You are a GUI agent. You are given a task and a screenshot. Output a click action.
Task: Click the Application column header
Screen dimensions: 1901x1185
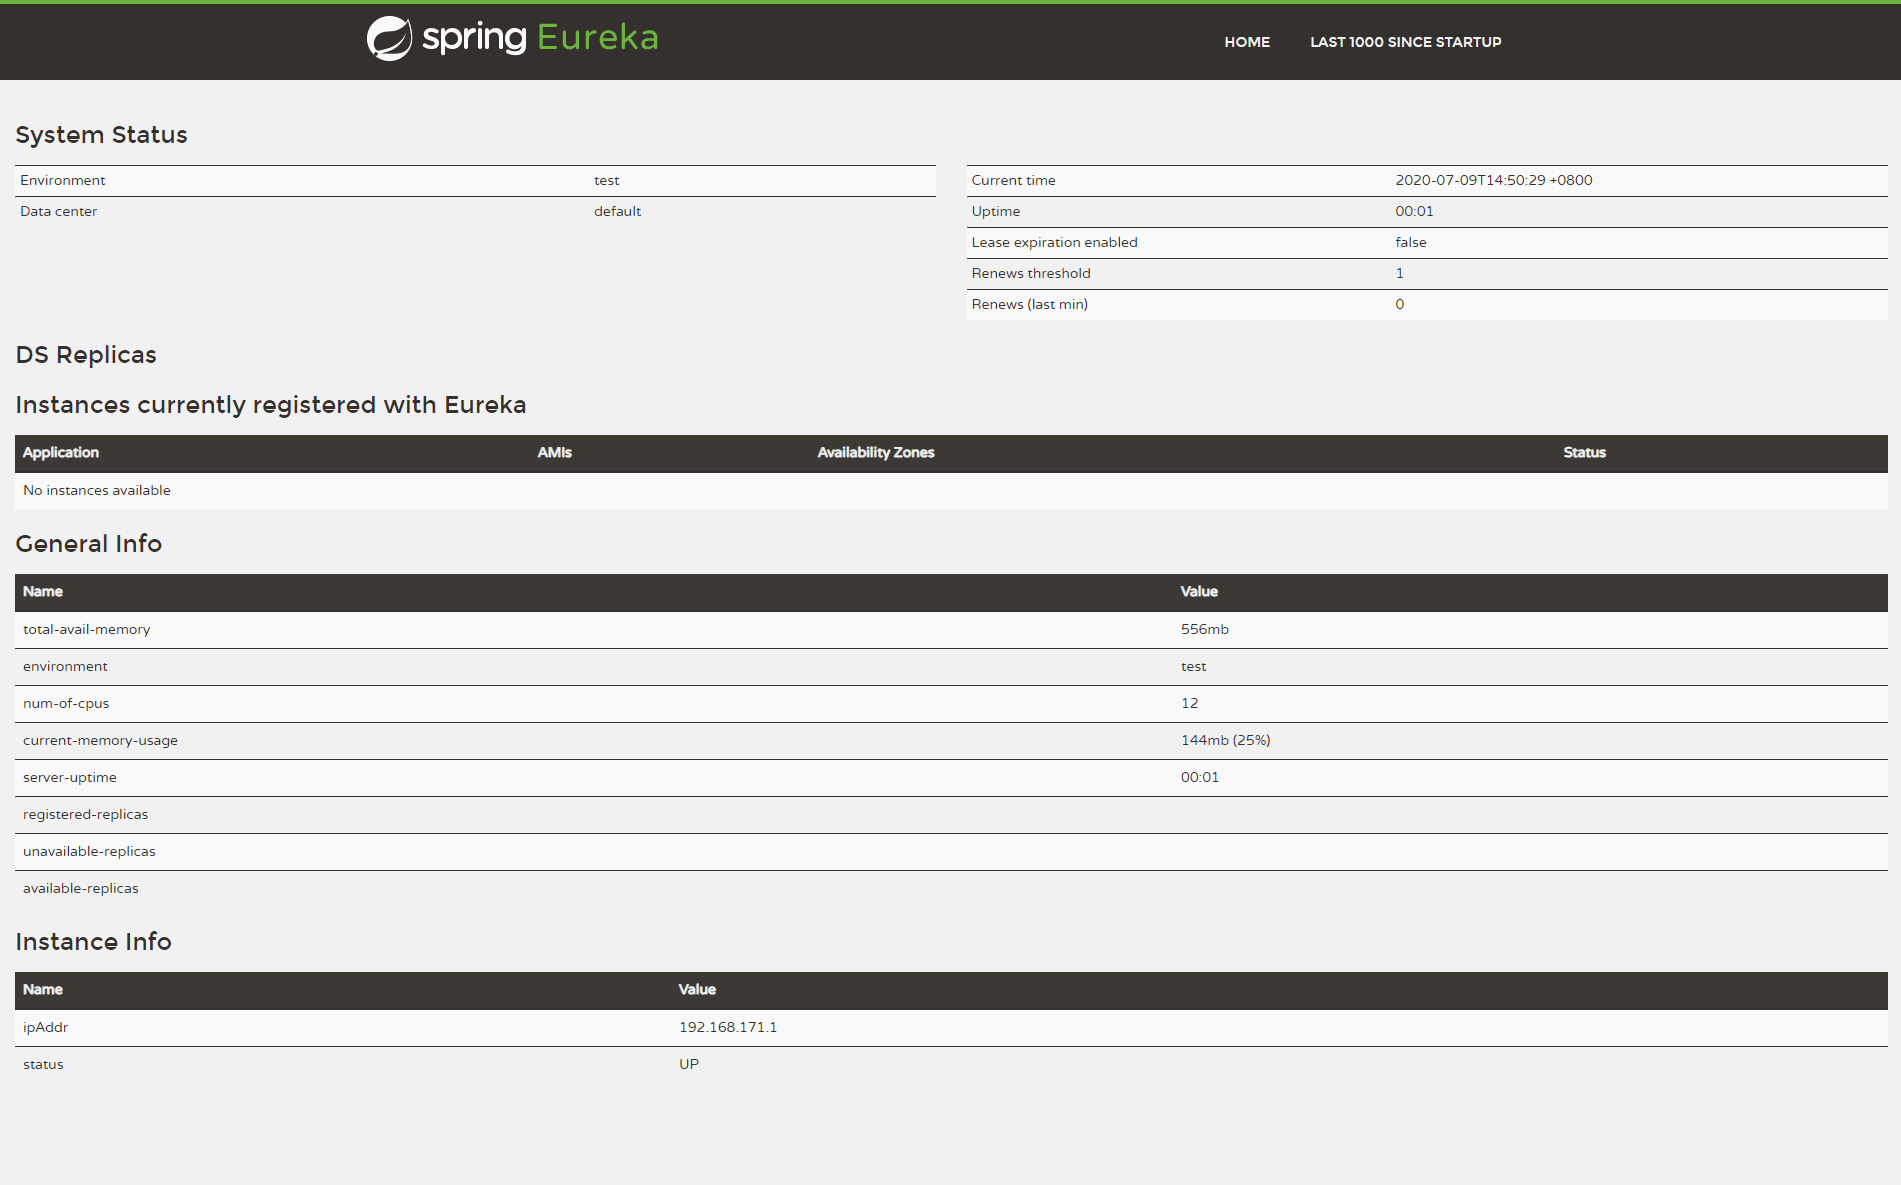(61, 453)
